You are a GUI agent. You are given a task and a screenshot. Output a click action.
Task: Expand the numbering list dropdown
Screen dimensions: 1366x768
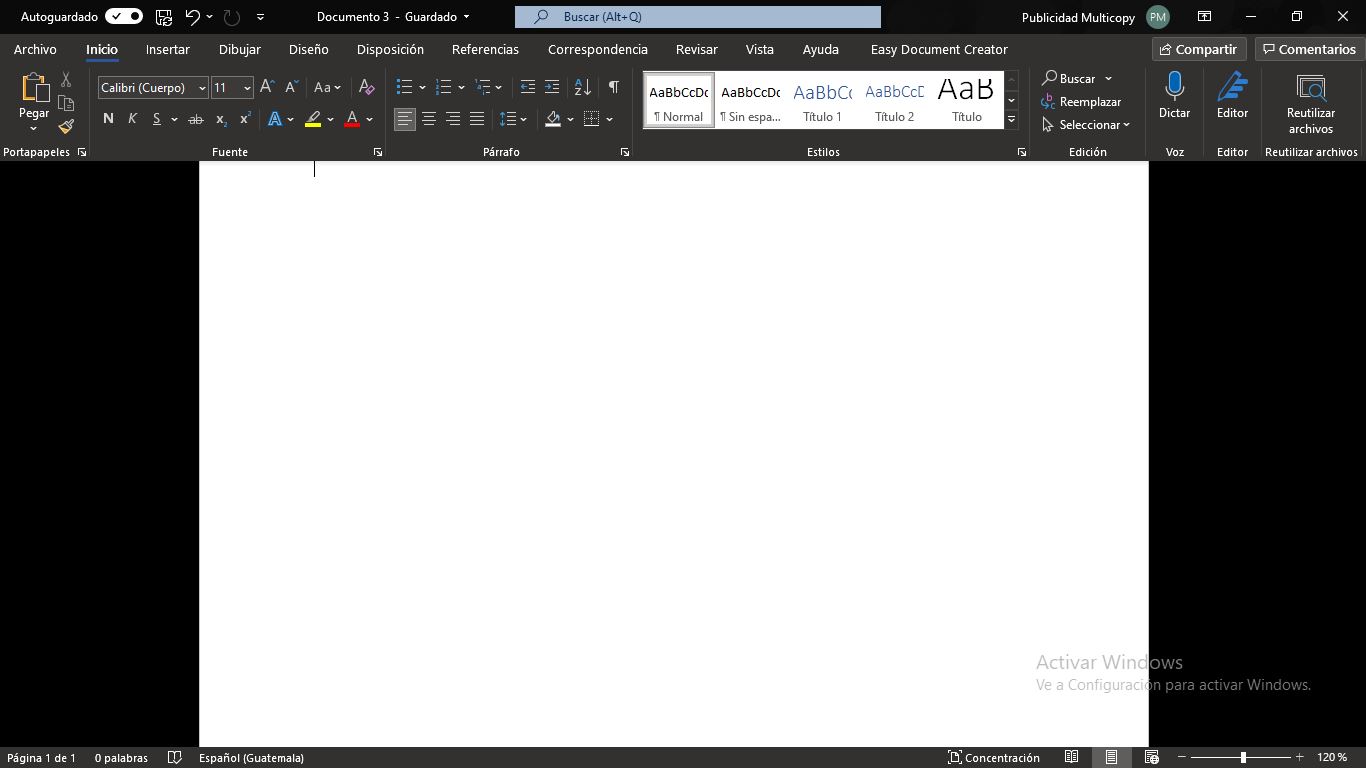(461, 88)
